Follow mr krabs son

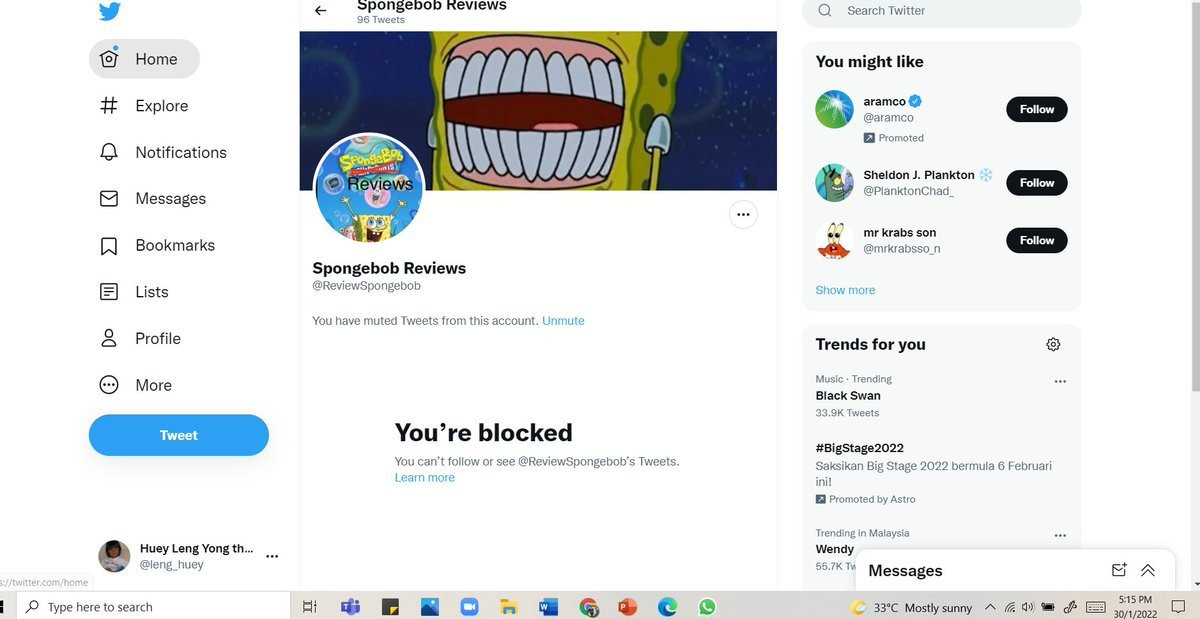click(1037, 240)
